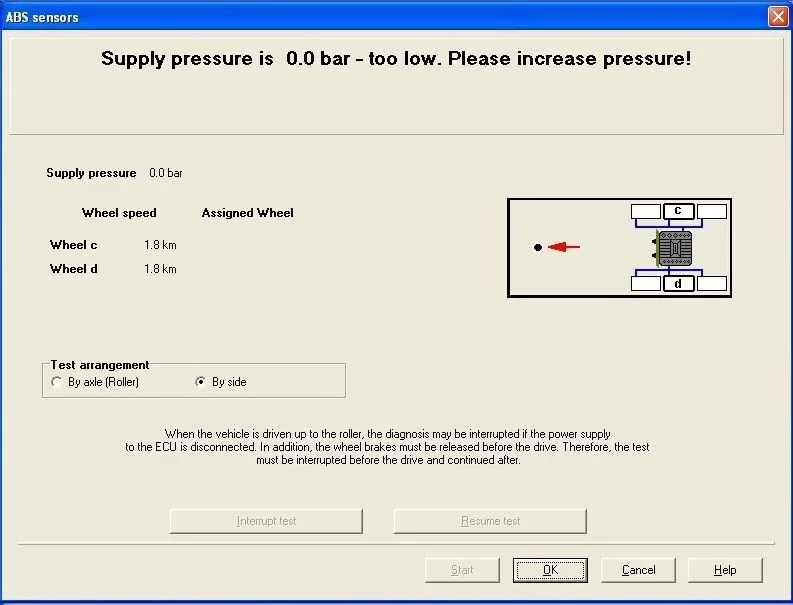Close the ABS sensors dialog window

(x=778, y=17)
